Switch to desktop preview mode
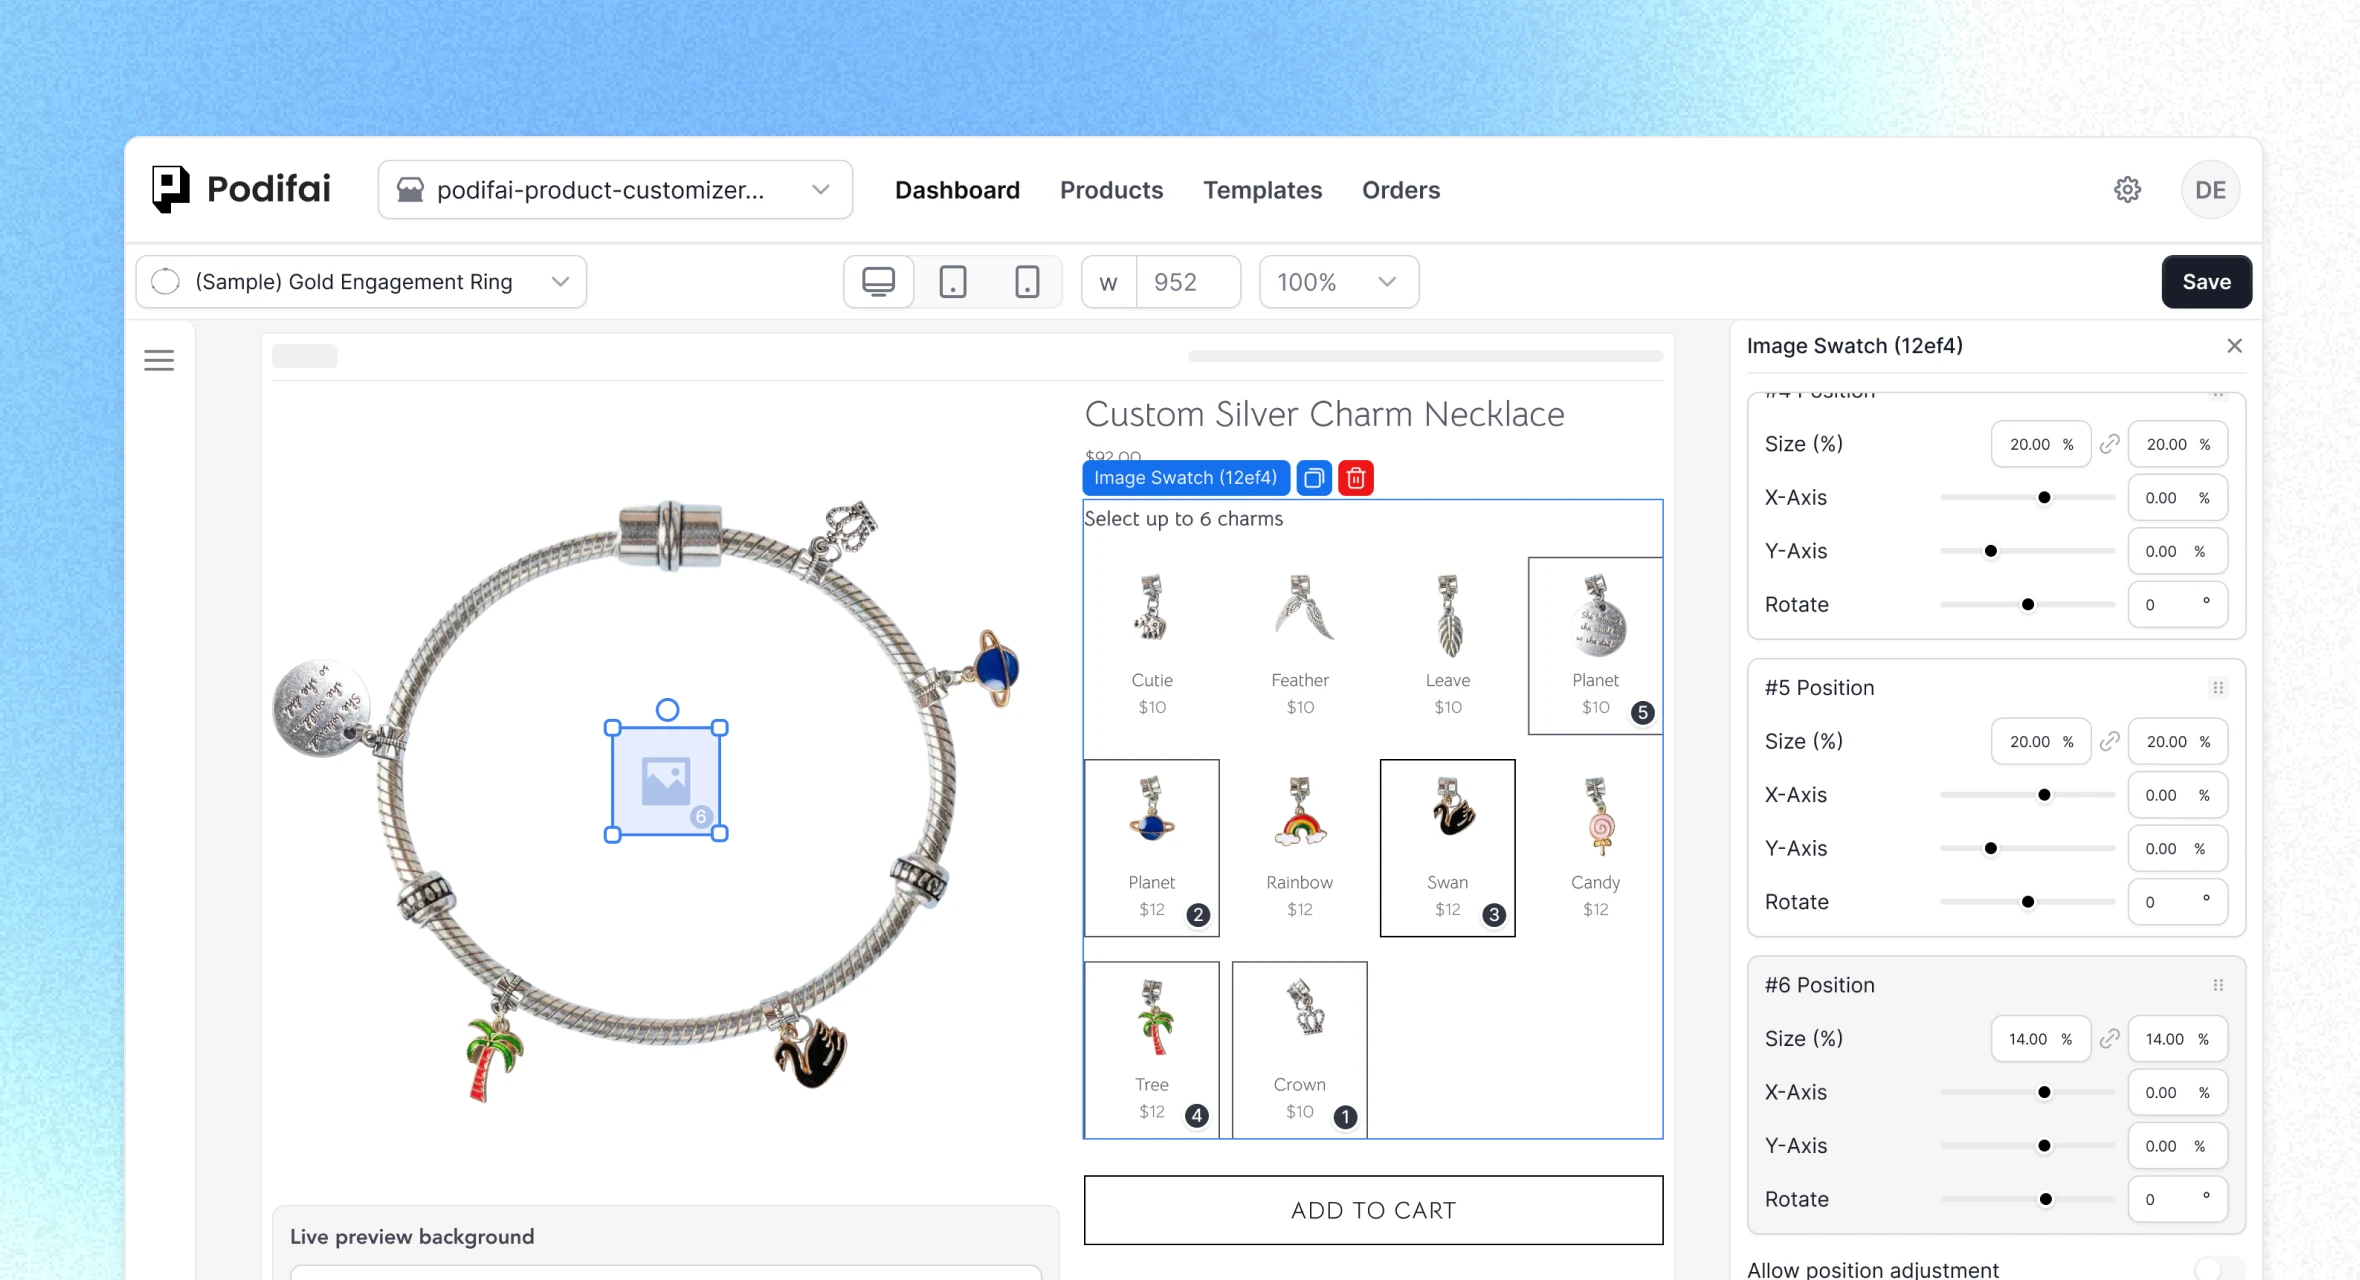Screen dimensions: 2360x1280 point(878,281)
